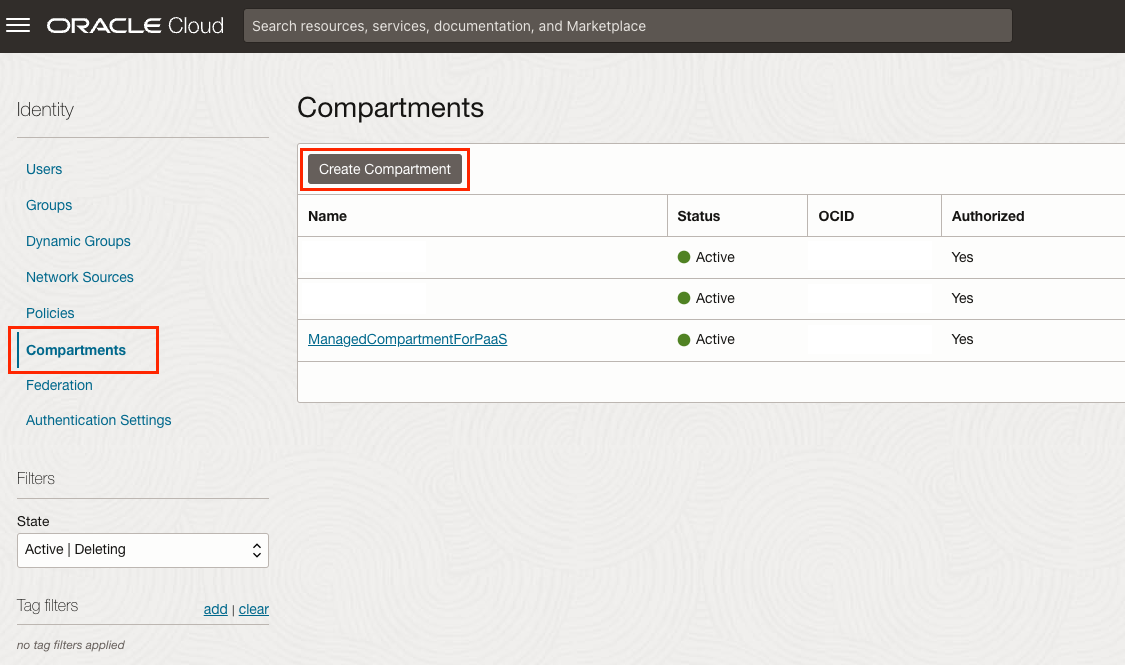Open the Federation page
Image resolution: width=1125 pixels, height=665 pixels.
pos(59,385)
